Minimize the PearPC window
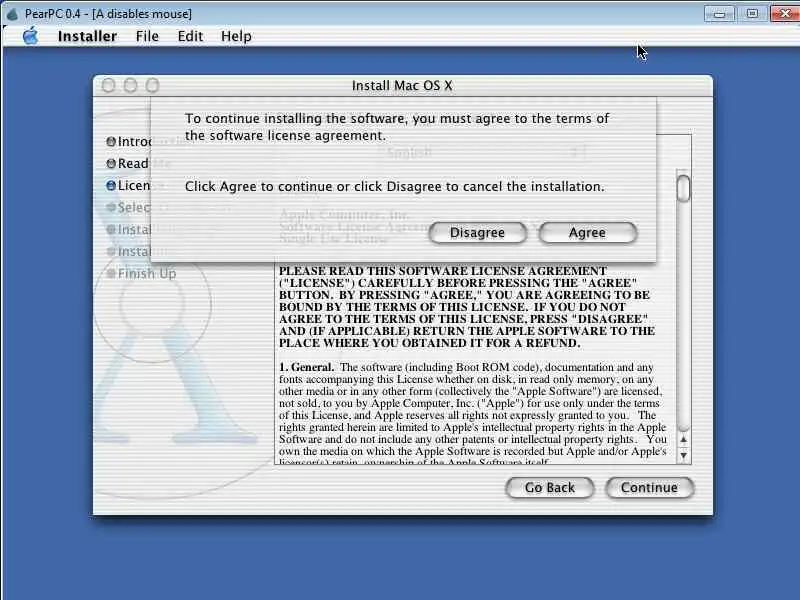 pyautogui.click(x=719, y=14)
